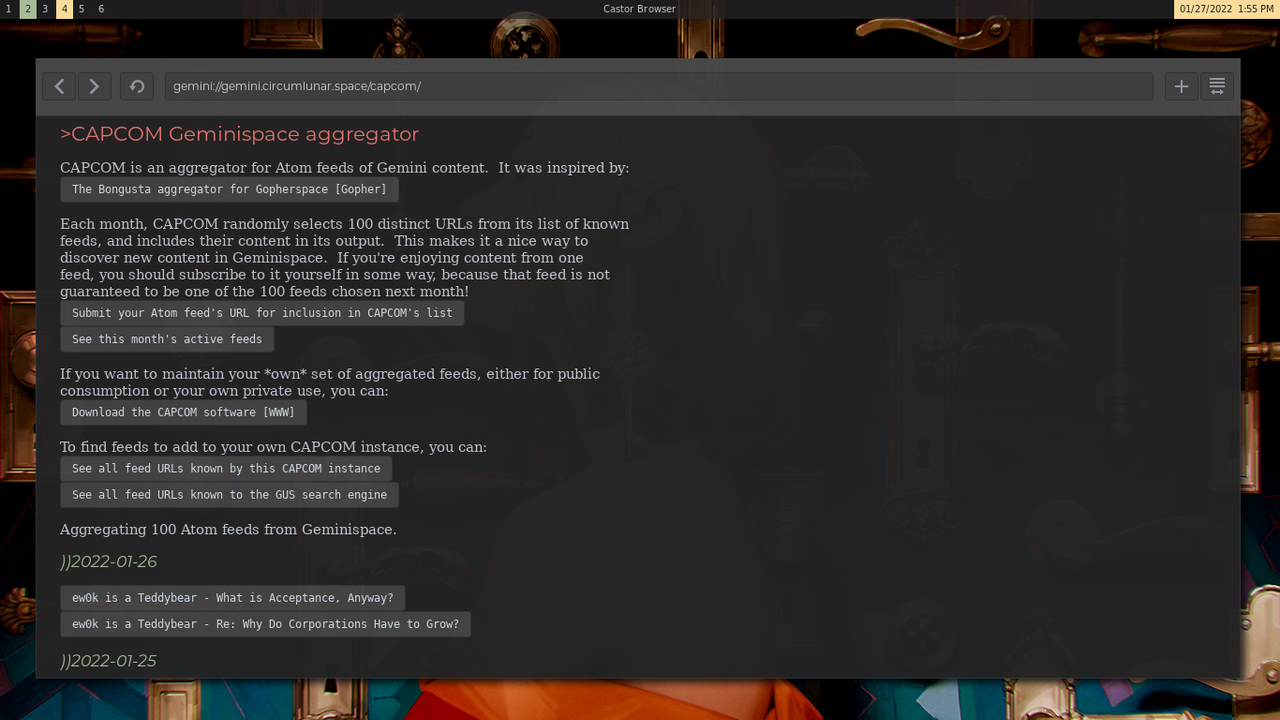Click text Aggregating 100 Atom feeds from Geminispace
This screenshot has width=1280, height=720.
click(x=228, y=530)
